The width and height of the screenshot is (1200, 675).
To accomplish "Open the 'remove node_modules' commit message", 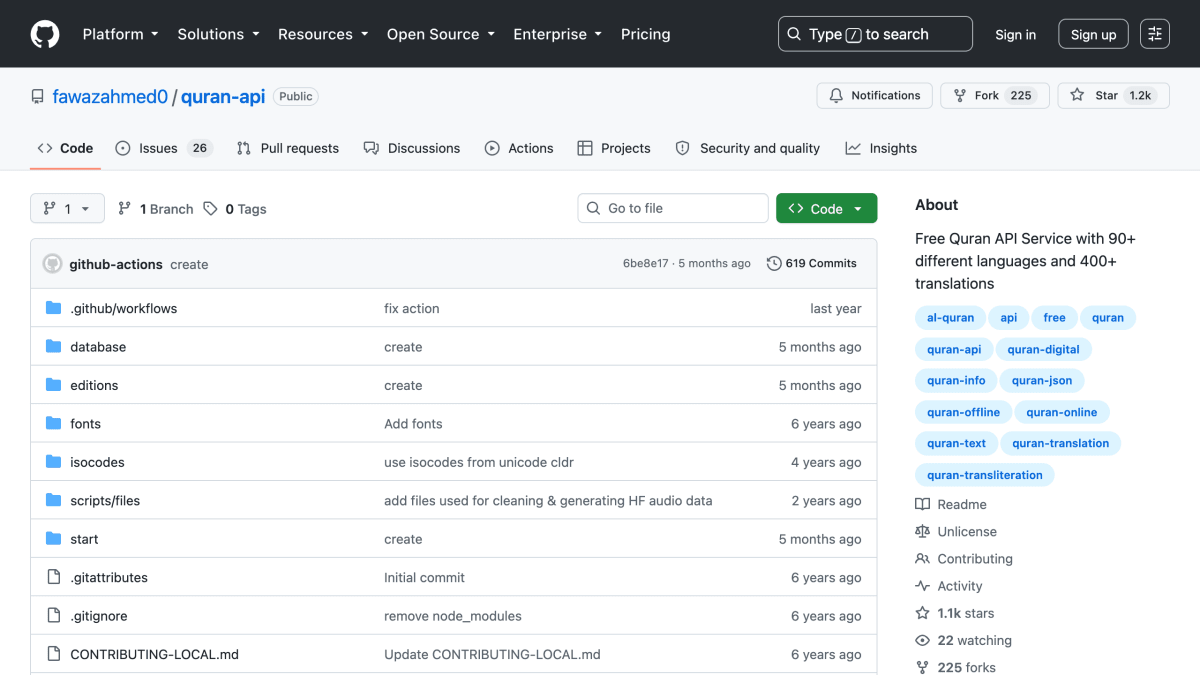I will coord(453,617).
